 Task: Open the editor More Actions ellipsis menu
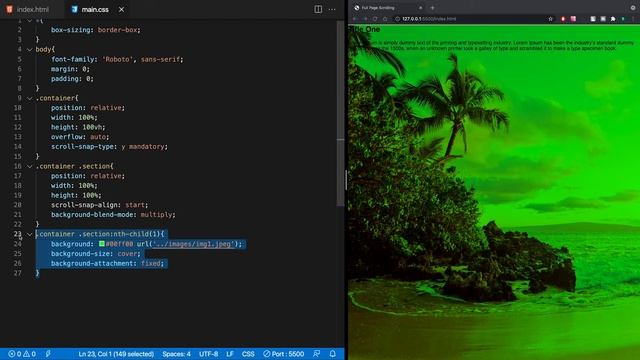point(332,9)
